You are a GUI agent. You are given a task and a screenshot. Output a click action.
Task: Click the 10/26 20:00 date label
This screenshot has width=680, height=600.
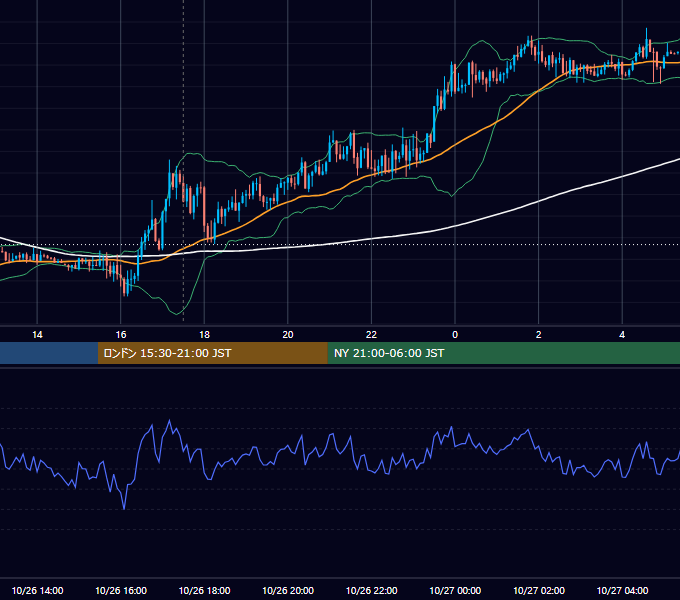coord(288,590)
